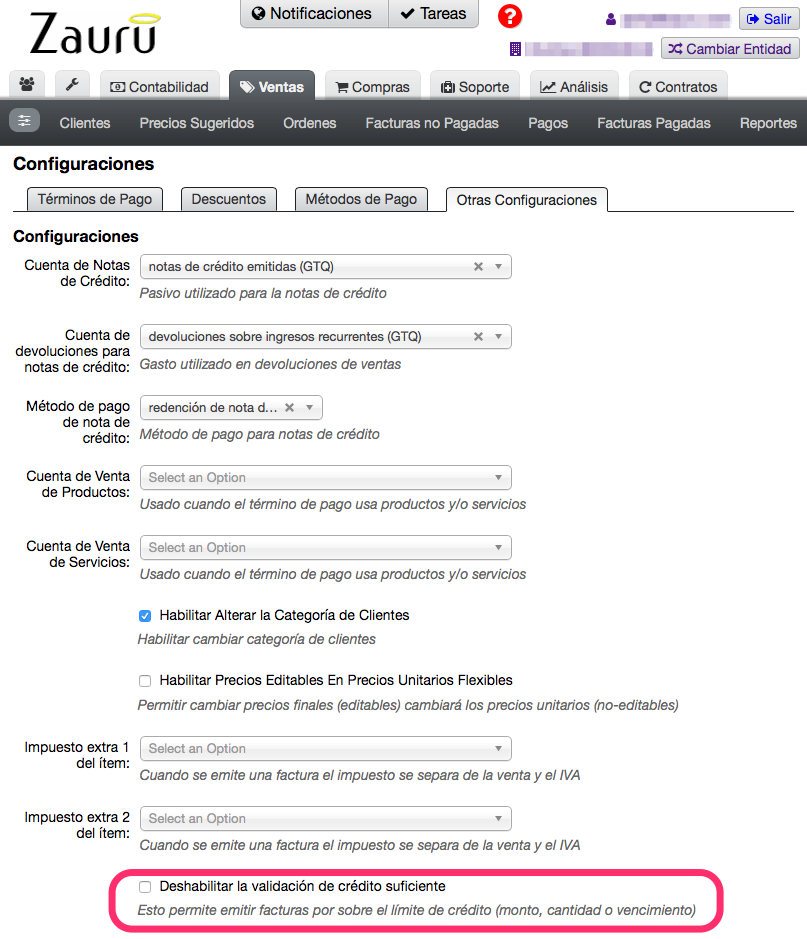This screenshot has height=939, width=807.
Task: Click the purple user profile icon
Action: tap(611, 20)
